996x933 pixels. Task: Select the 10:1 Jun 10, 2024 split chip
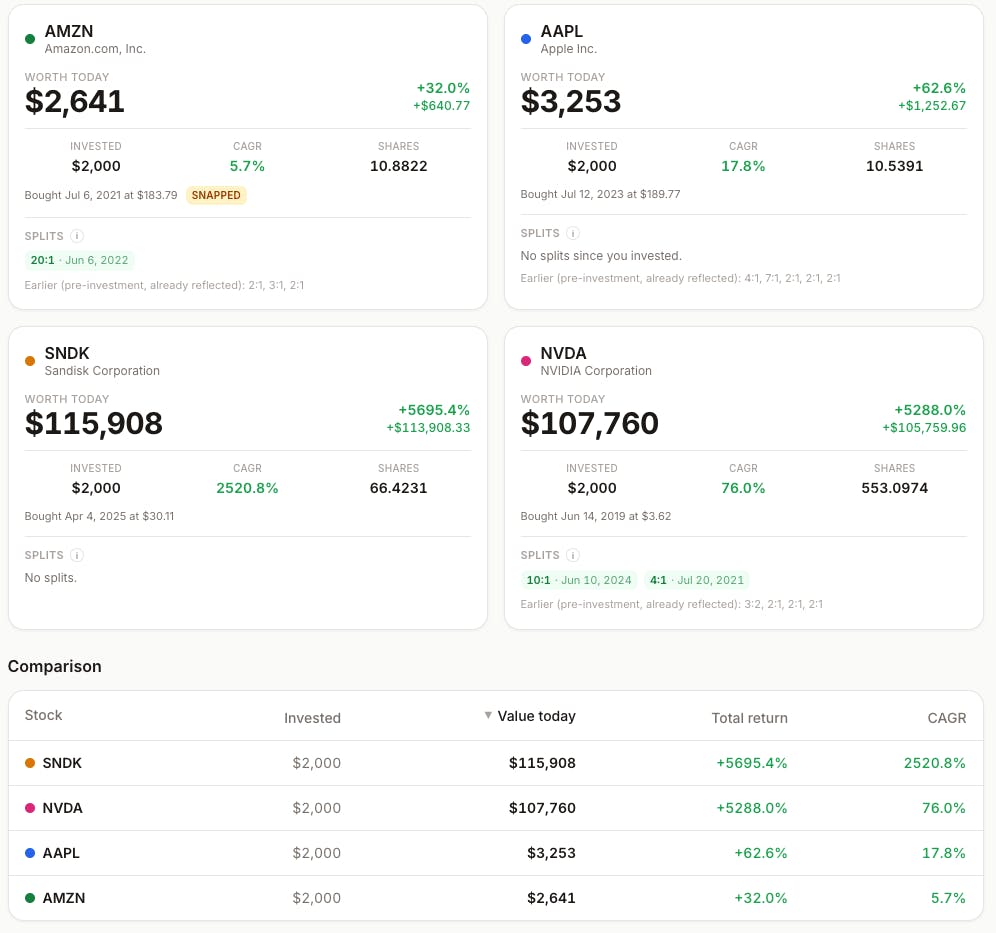point(579,580)
